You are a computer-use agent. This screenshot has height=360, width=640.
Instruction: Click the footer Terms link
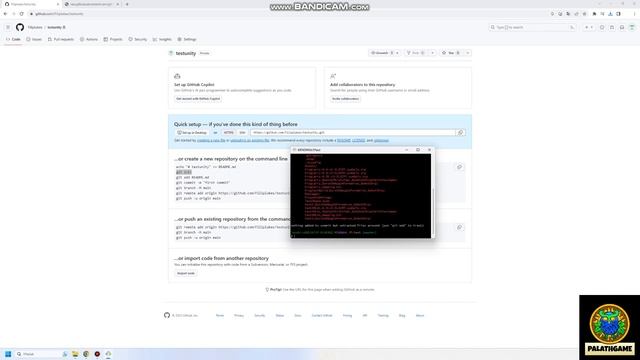pyautogui.click(x=220, y=316)
